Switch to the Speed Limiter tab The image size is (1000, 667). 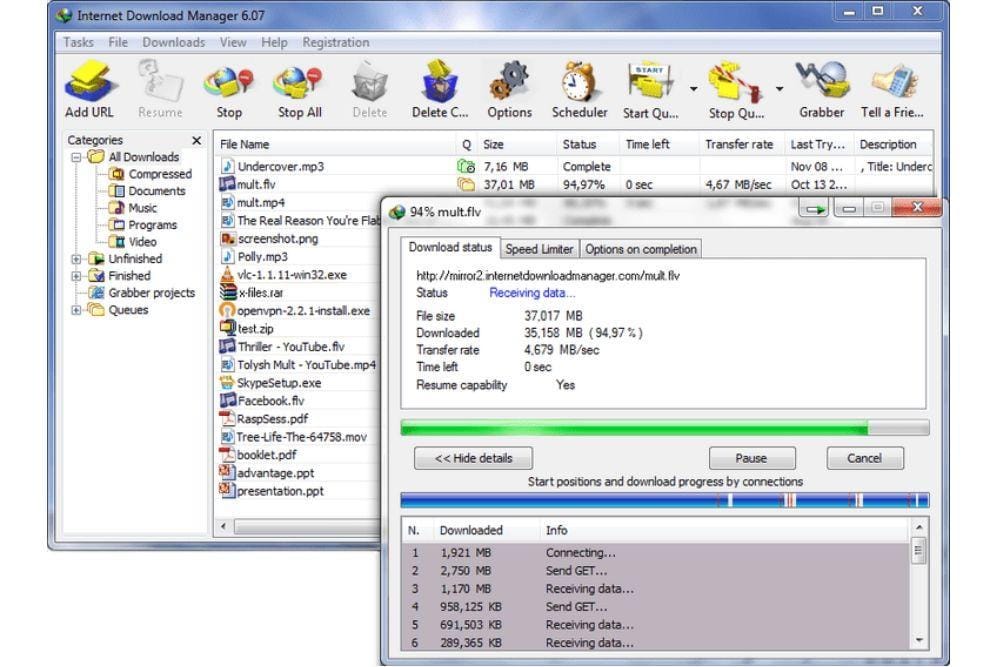pos(538,249)
